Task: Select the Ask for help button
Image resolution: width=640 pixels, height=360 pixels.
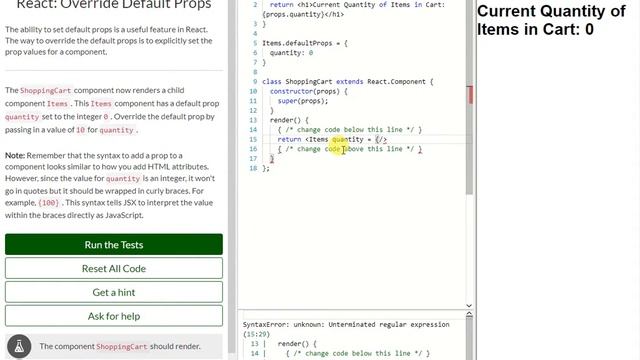Action: pyautogui.click(x=114, y=316)
